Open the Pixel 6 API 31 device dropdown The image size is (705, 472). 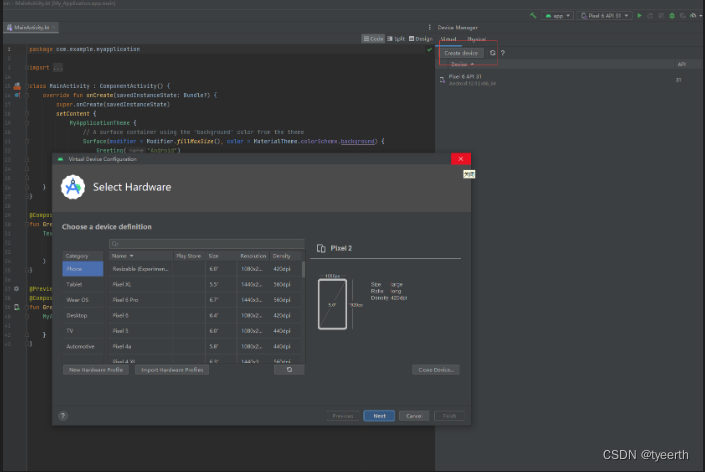click(605, 16)
